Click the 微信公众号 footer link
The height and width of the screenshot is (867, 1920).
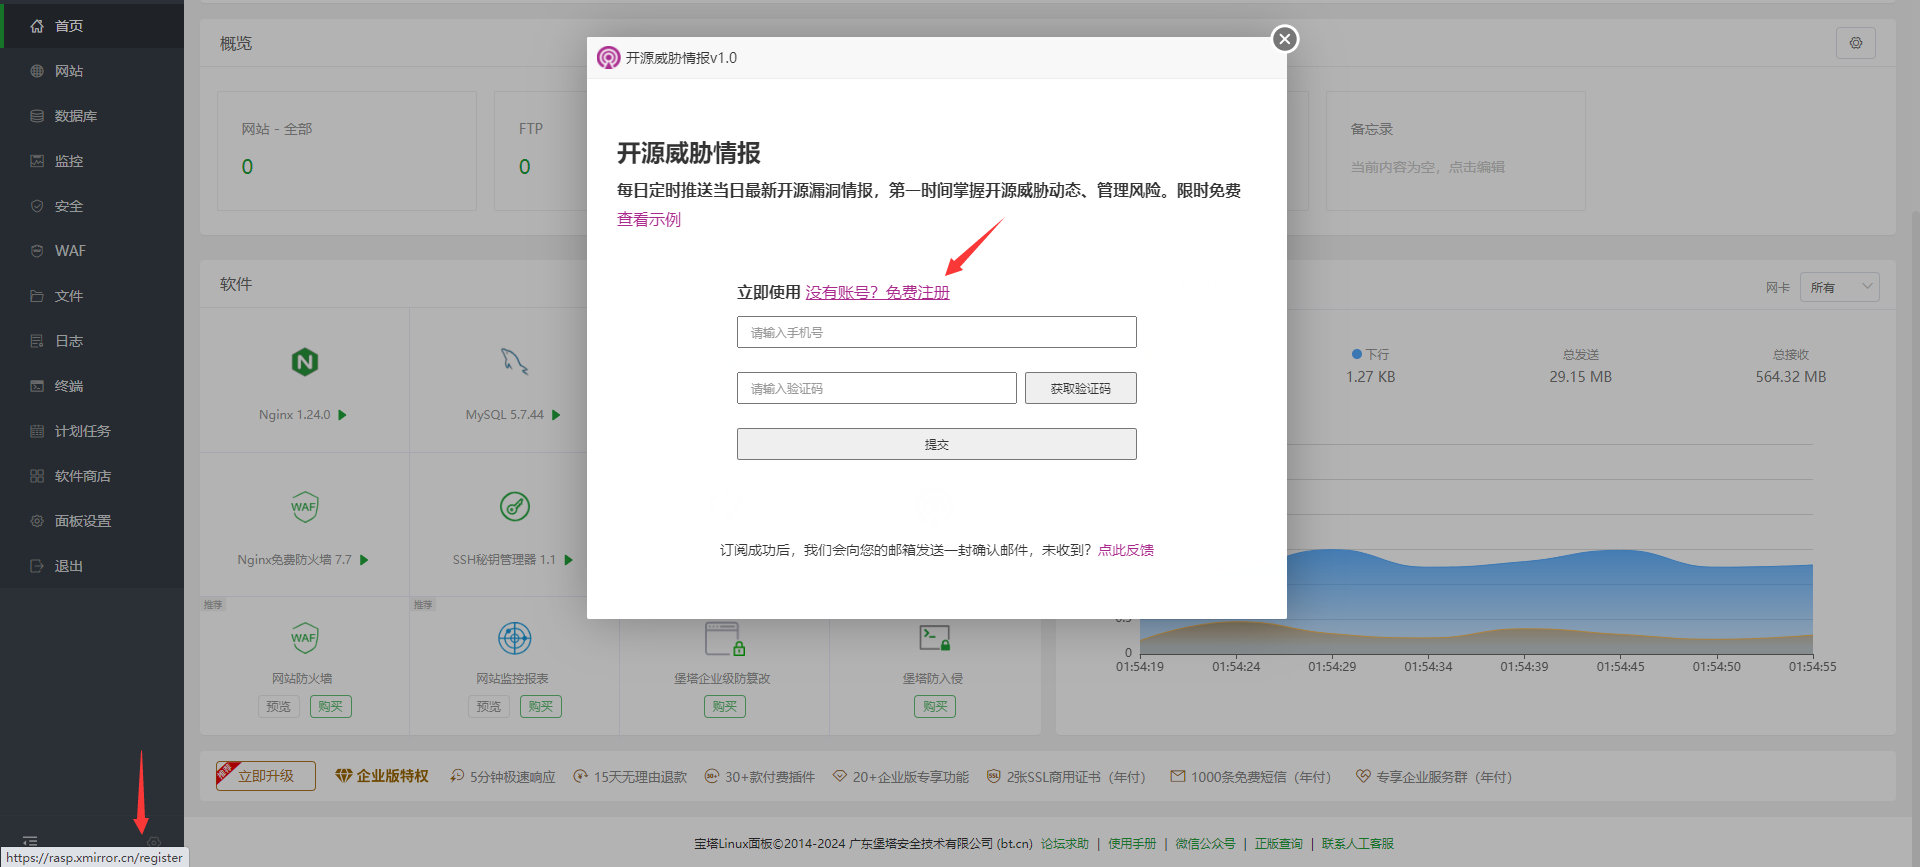coord(1205,844)
